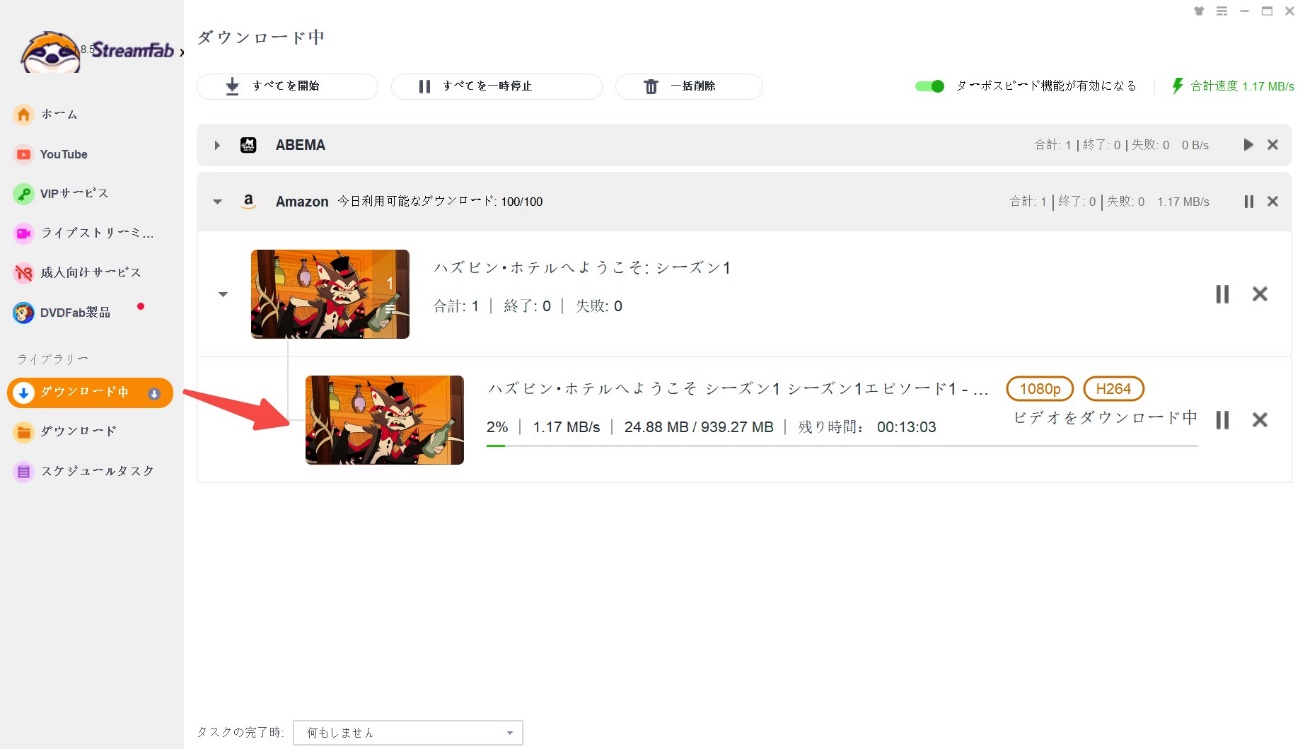Click the pink live streaming camera icon

click(23, 233)
